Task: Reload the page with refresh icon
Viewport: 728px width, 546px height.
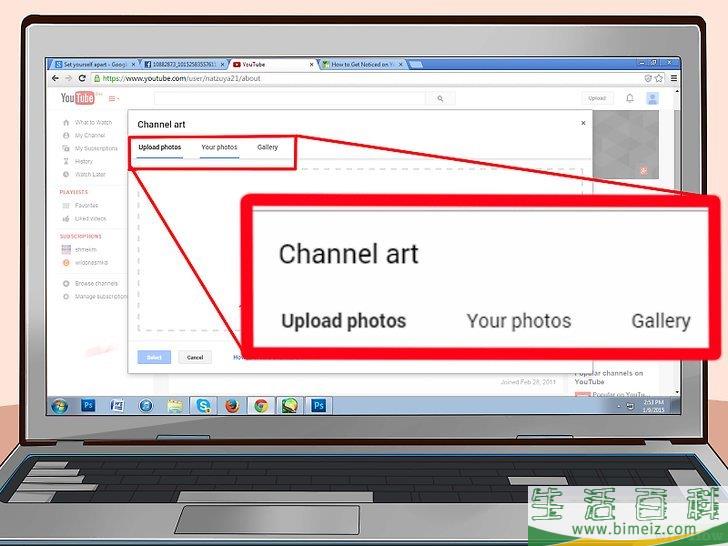Action: pos(82,78)
